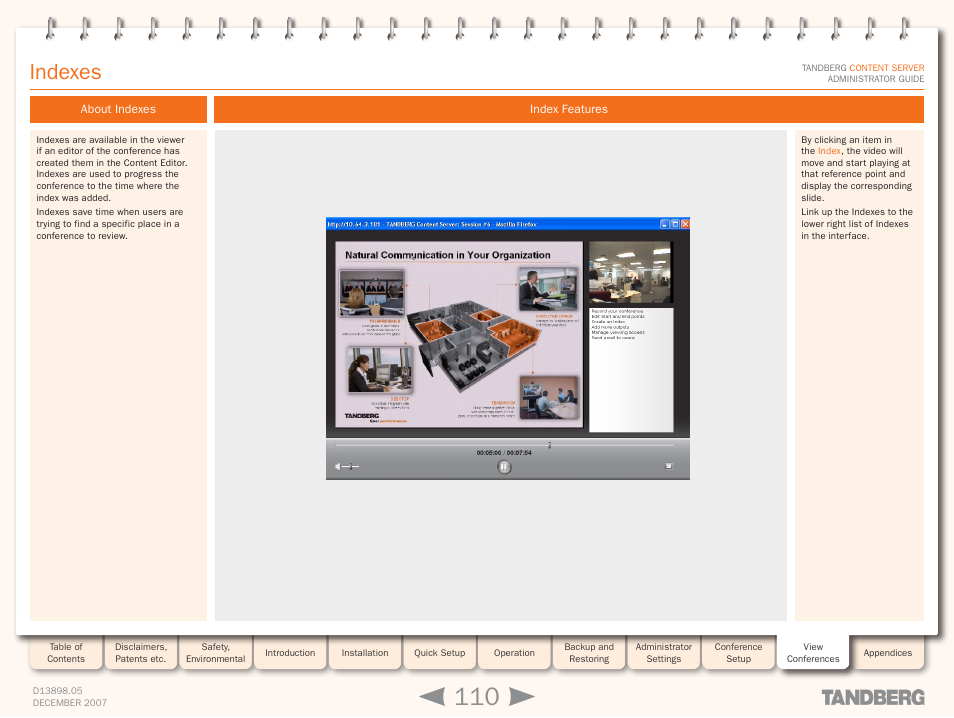The image size is (954, 718).
Task: Click the orange Index link in the text
Action: pyautogui.click(x=829, y=151)
